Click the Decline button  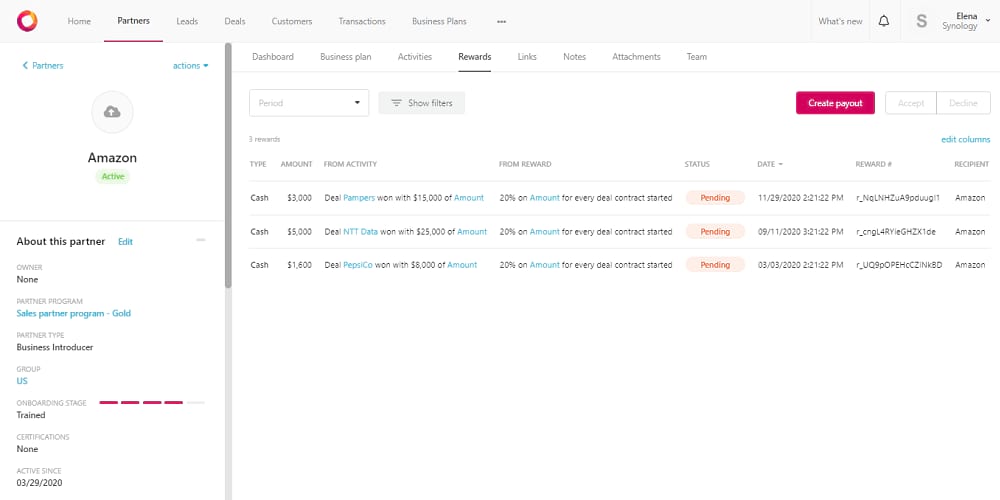click(963, 103)
